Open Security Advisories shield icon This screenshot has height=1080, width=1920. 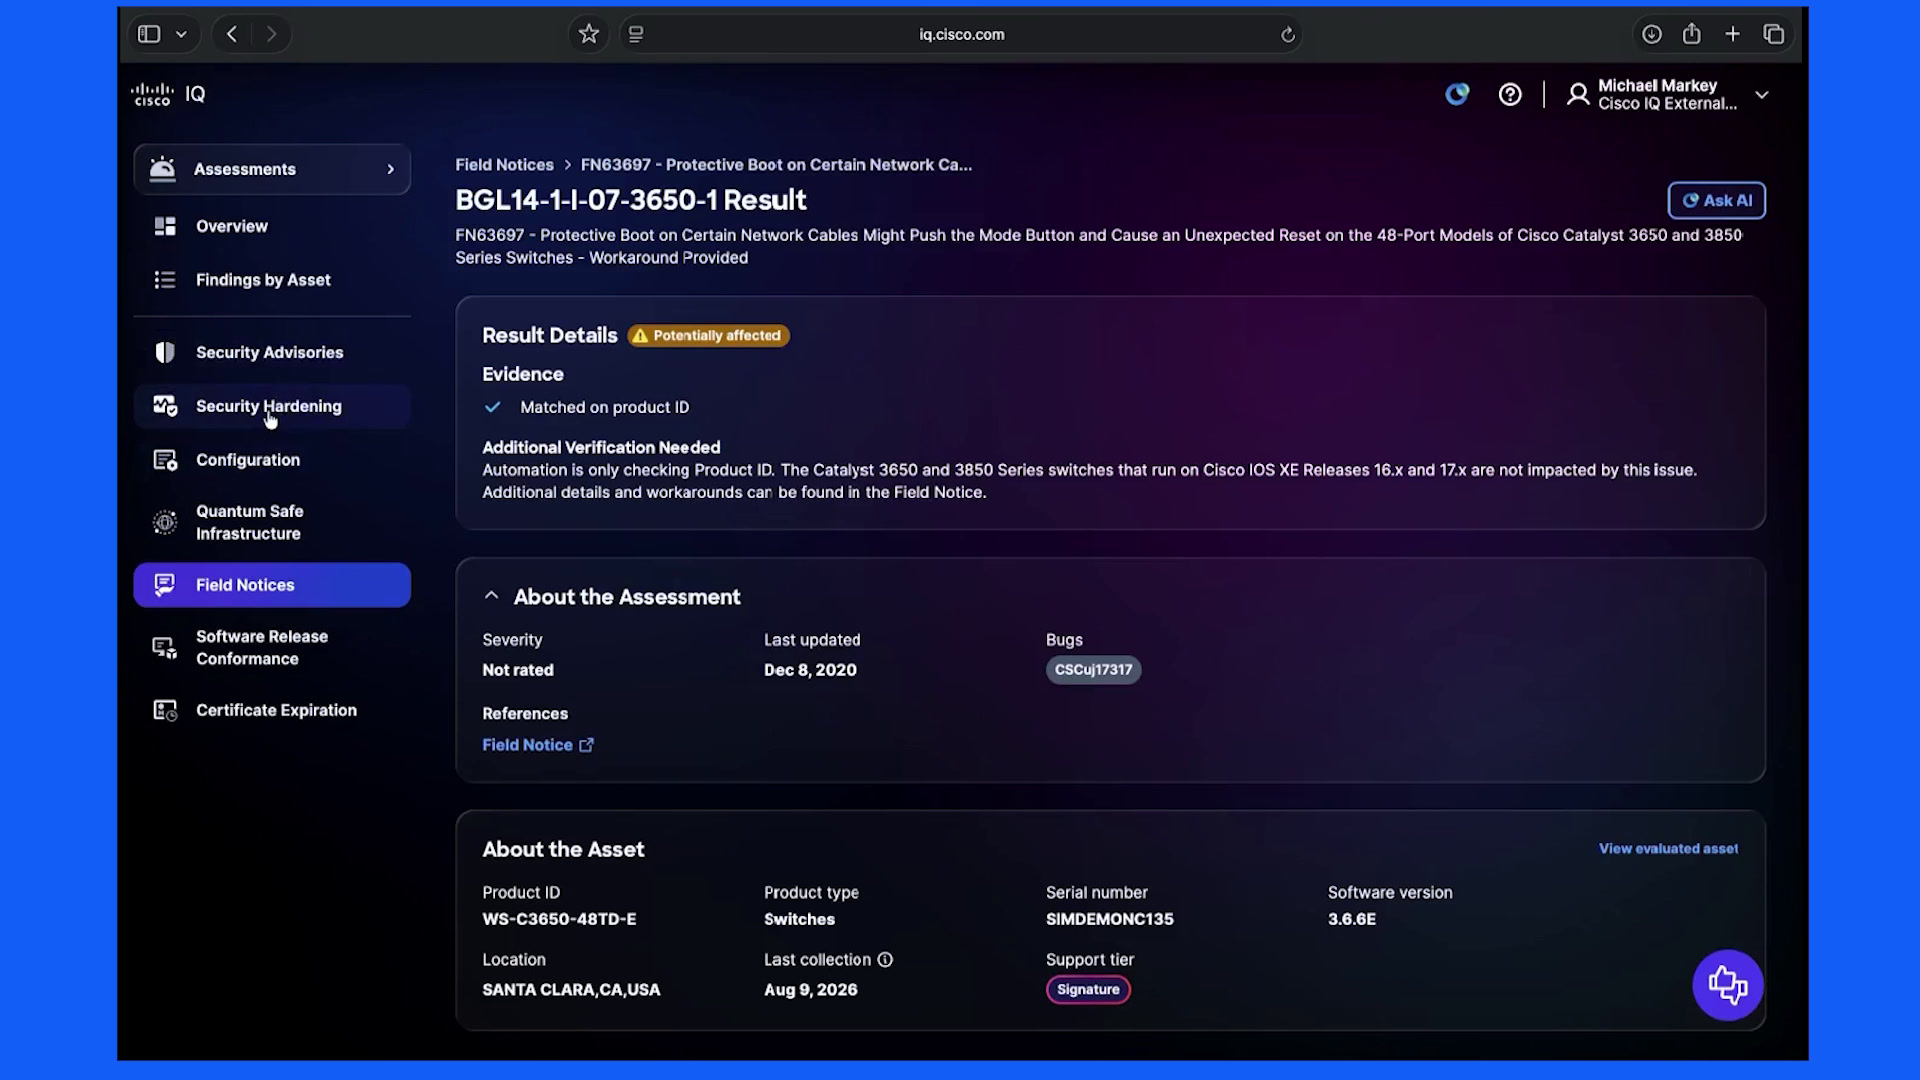[x=165, y=352]
